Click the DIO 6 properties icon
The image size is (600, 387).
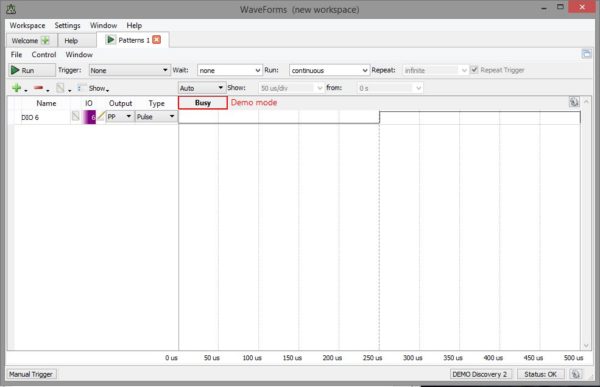76,116
